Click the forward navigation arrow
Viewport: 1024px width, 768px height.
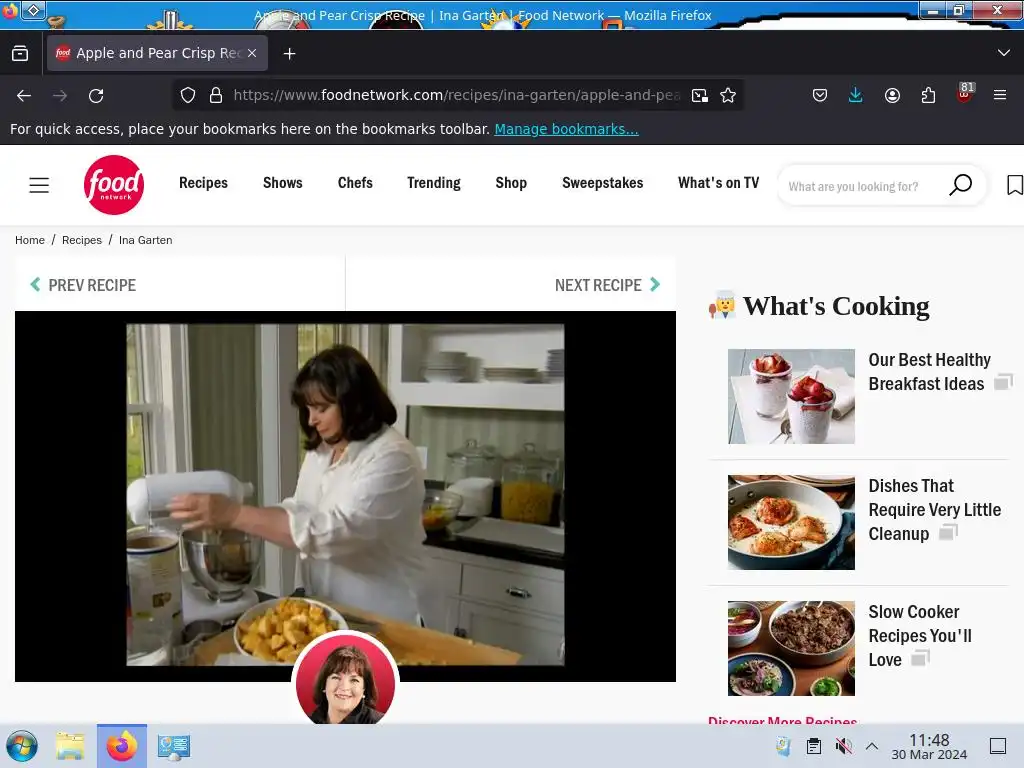click(x=60, y=95)
